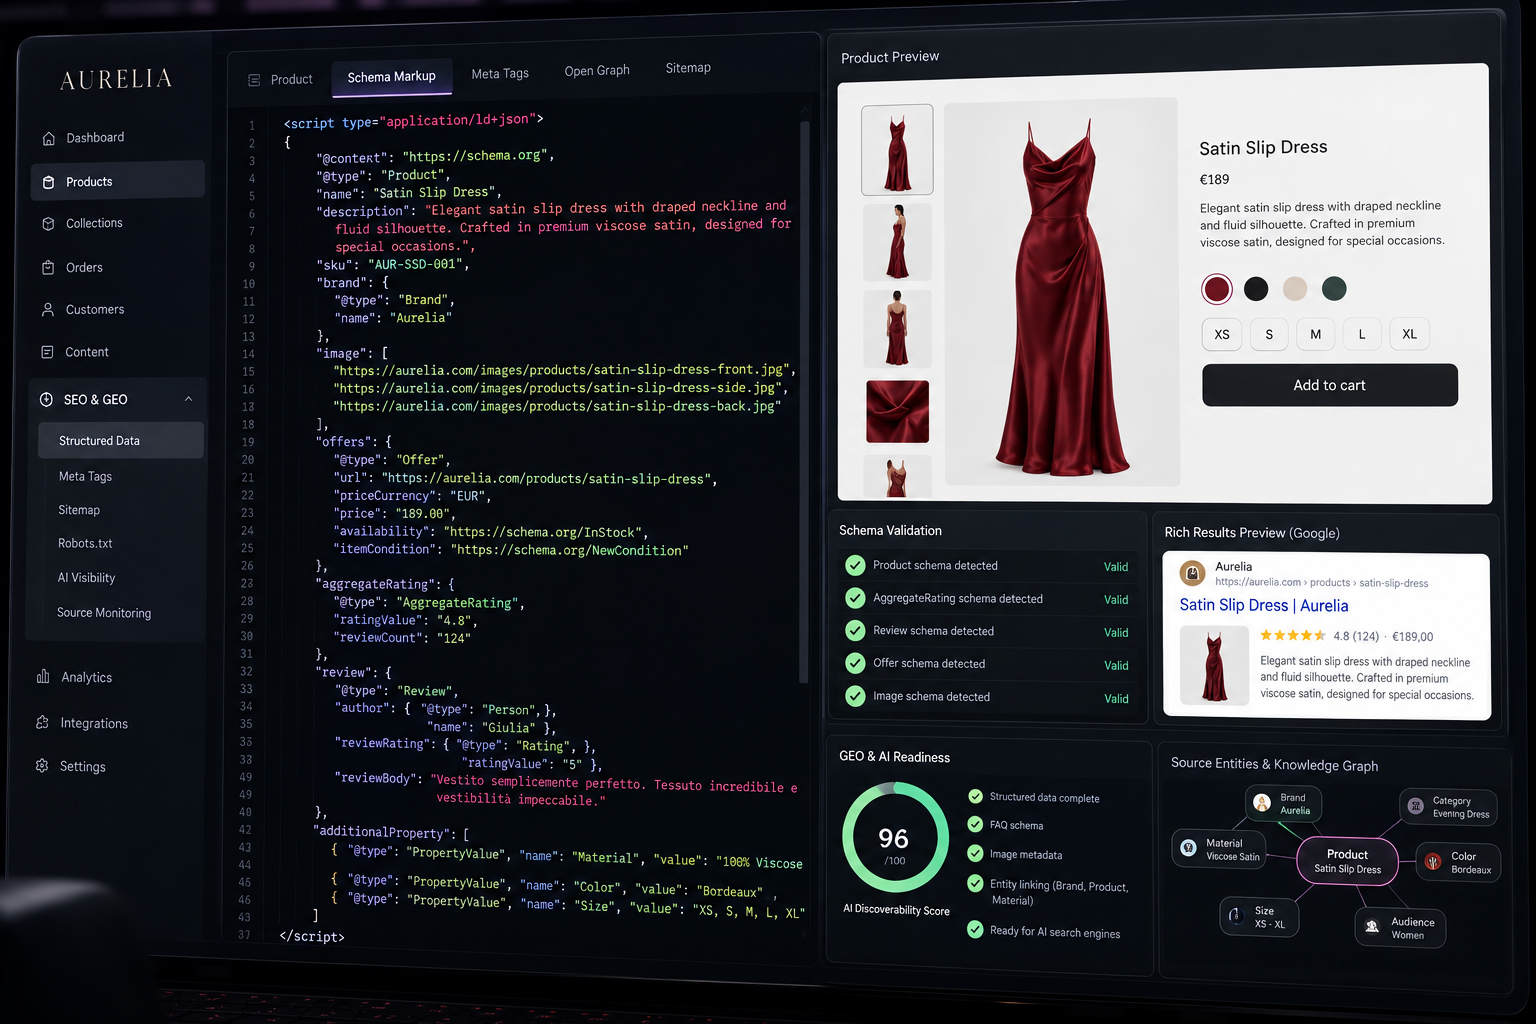This screenshot has width=1536, height=1024.
Task: Toggle the Structured data complete check
Action: (975, 796)
